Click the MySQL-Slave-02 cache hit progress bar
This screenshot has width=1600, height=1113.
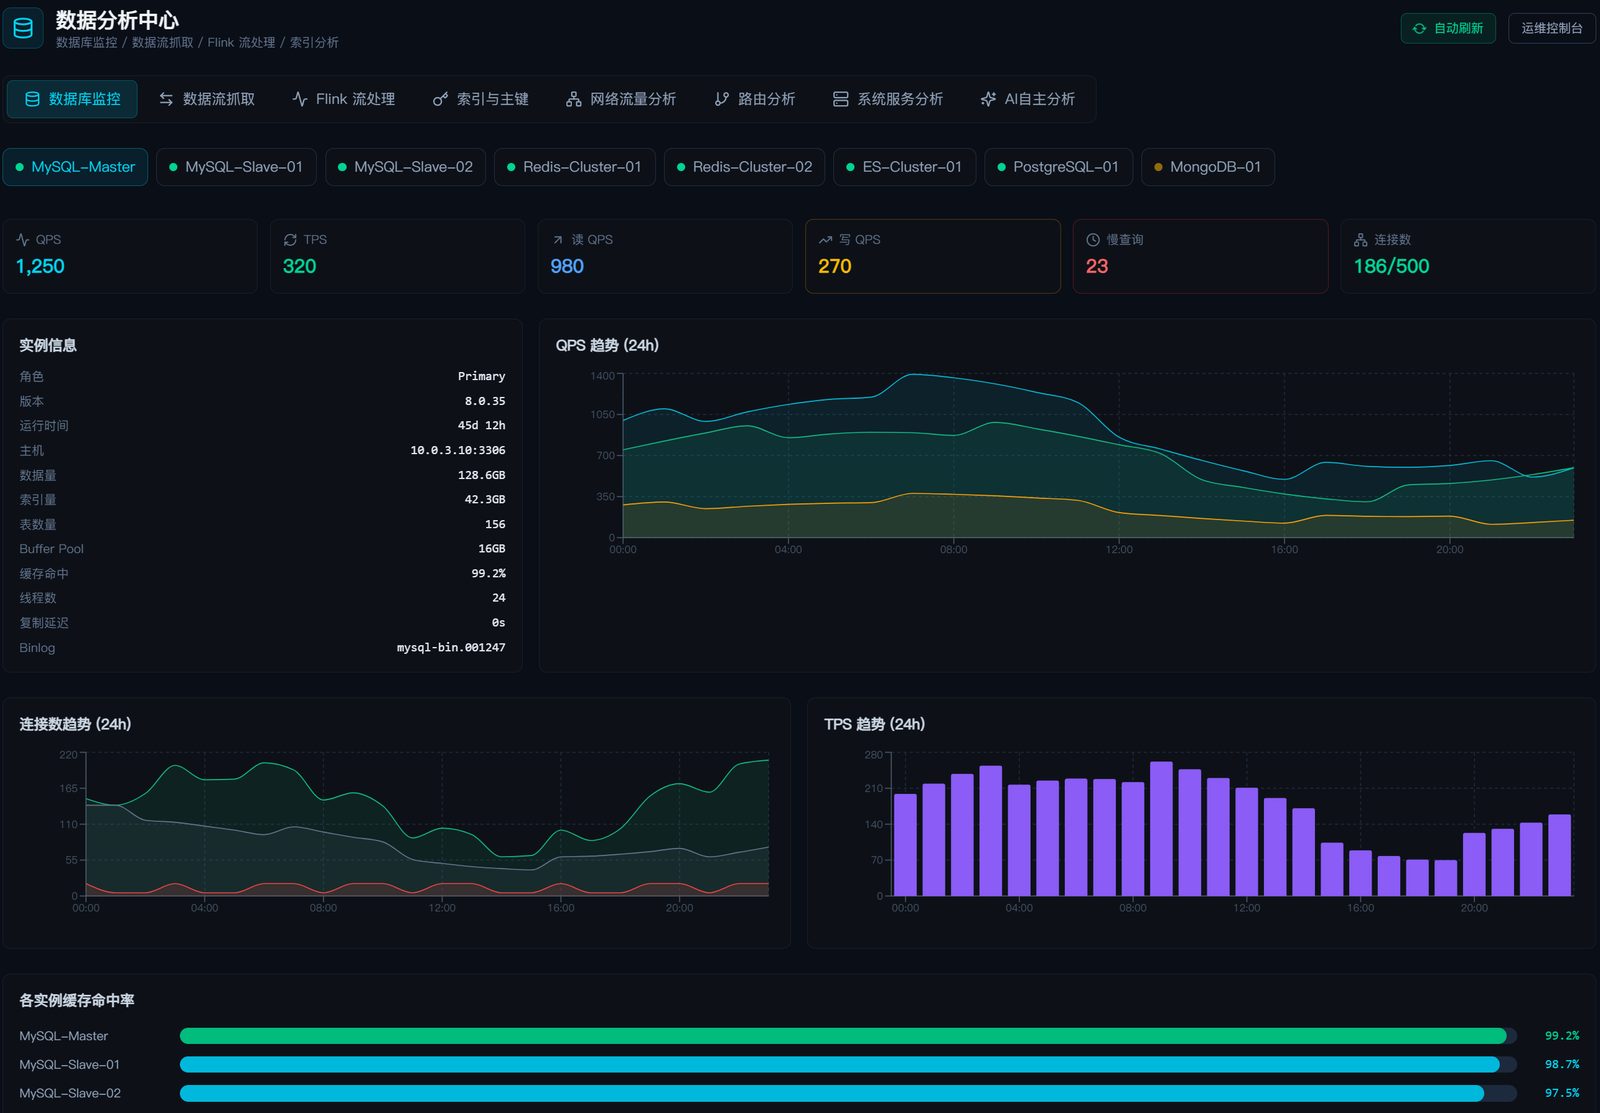(848, 1093)
